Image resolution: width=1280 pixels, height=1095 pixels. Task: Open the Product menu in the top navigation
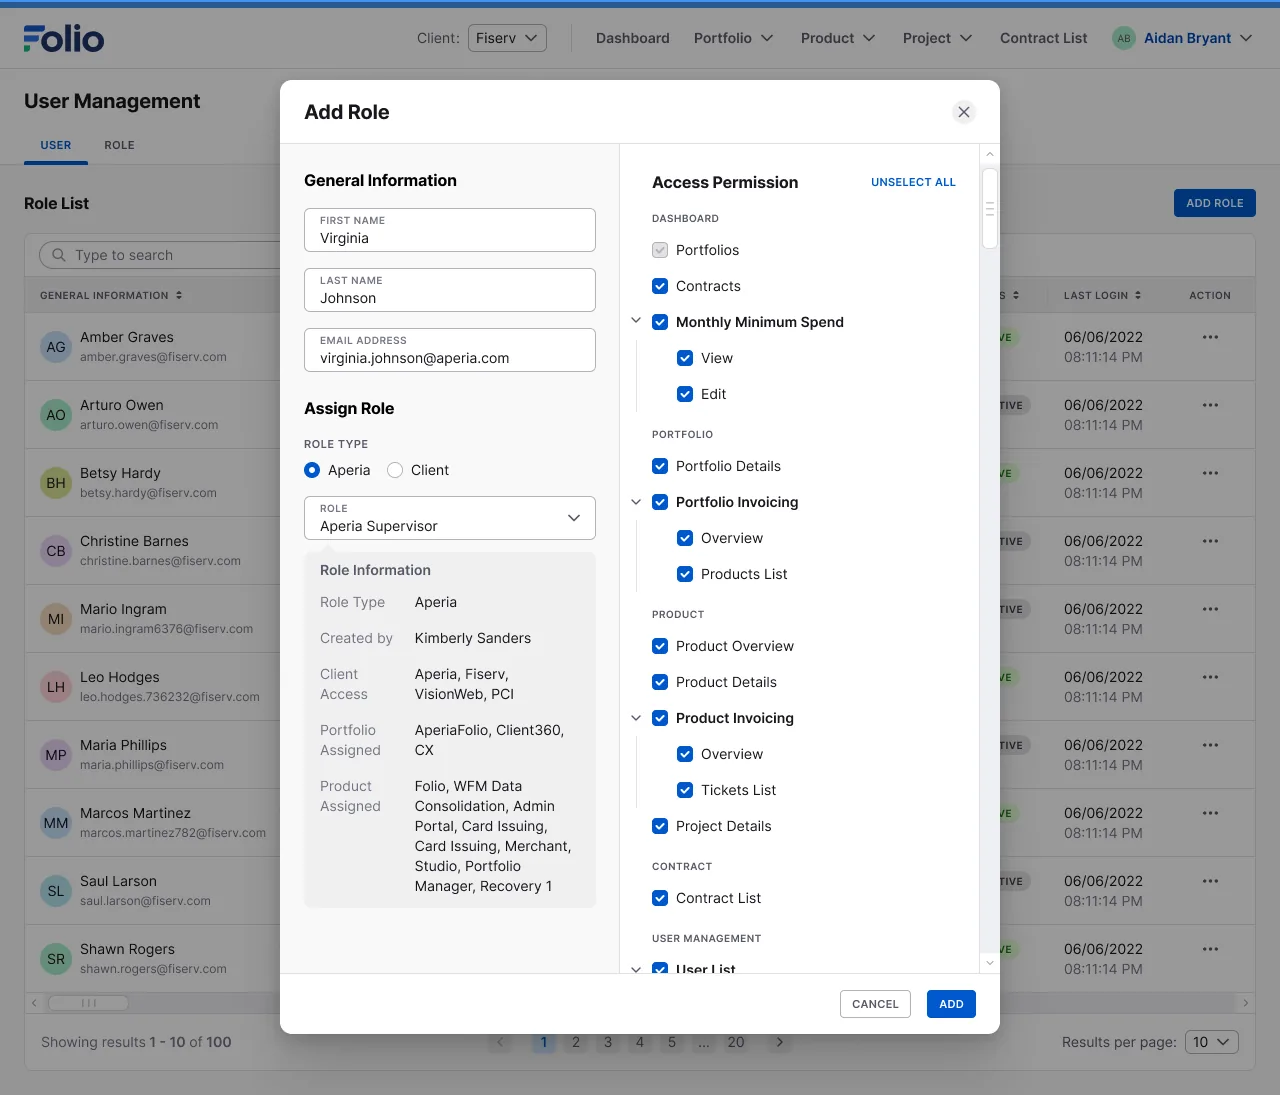point(838,38)
